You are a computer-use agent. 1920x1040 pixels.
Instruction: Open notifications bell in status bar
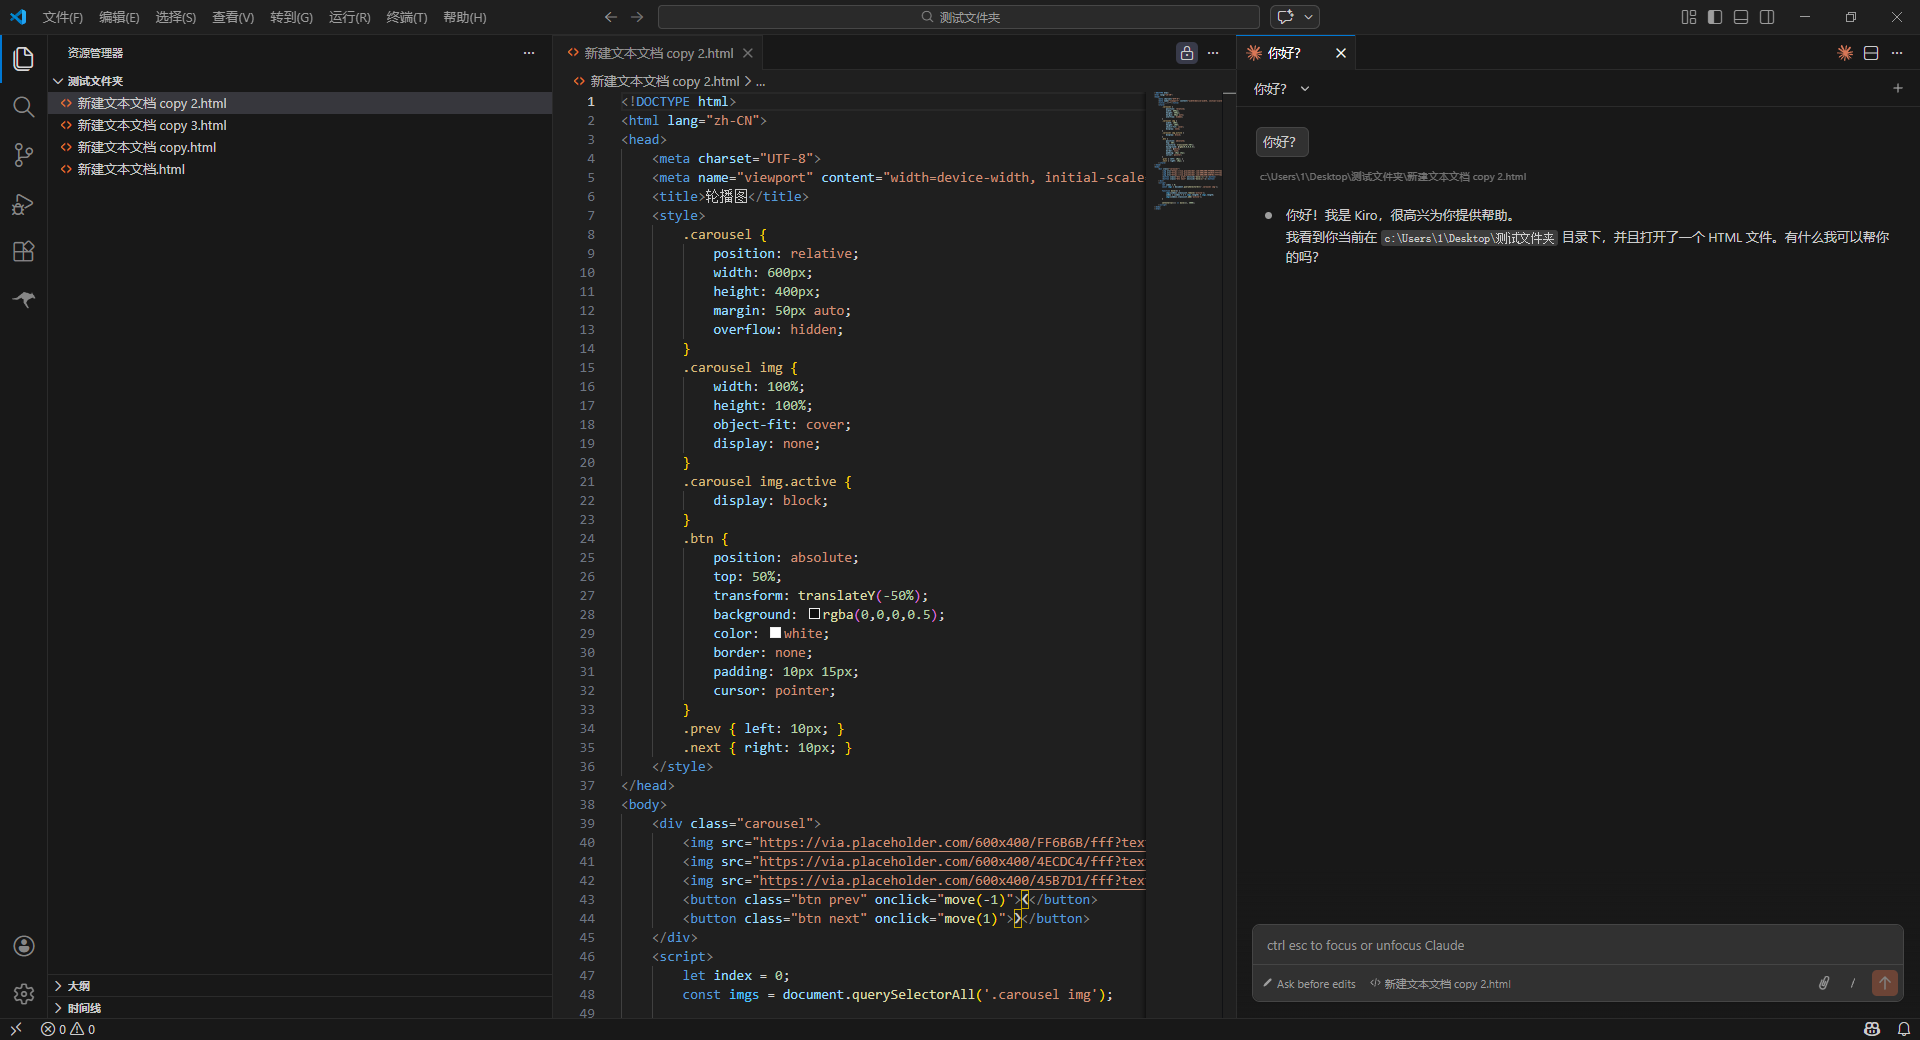(1904, 1029)
